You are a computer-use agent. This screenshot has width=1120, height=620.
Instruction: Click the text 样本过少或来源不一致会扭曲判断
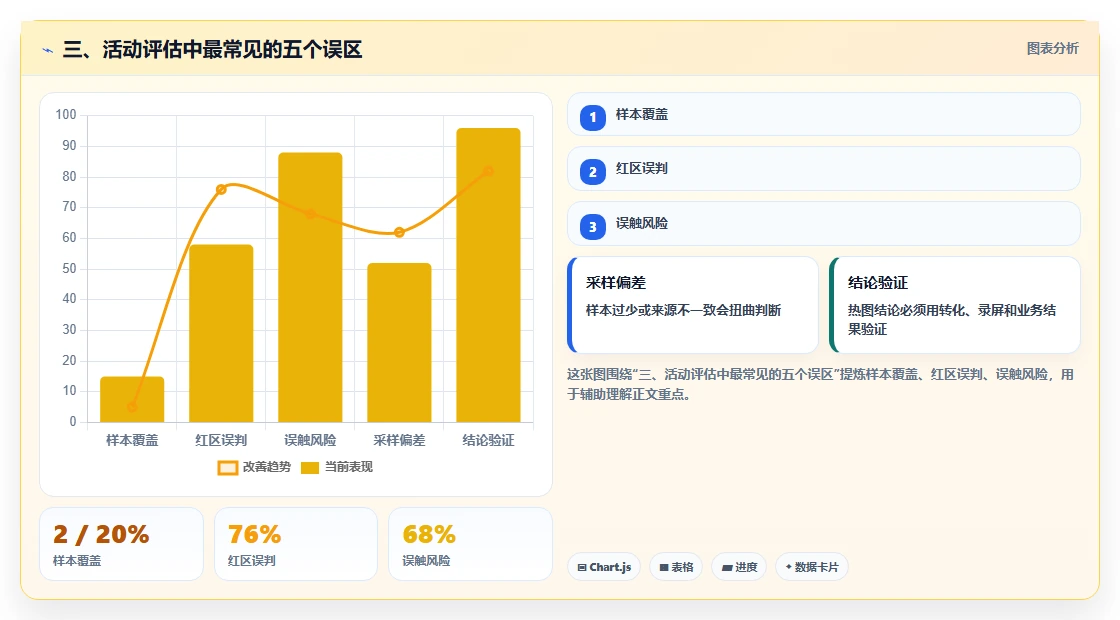(684, 310)
